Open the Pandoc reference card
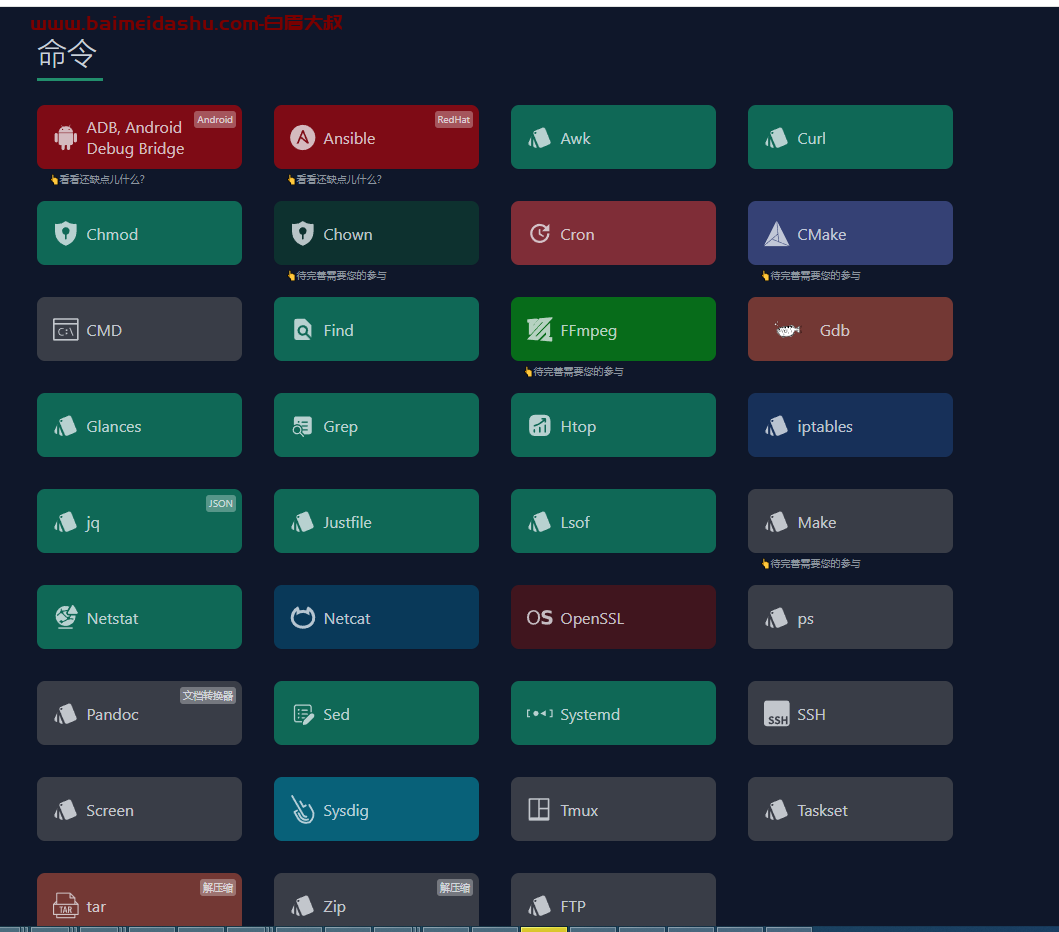Screen dimensions: 1059x932 pyautogui.click(x=139, y=713)
